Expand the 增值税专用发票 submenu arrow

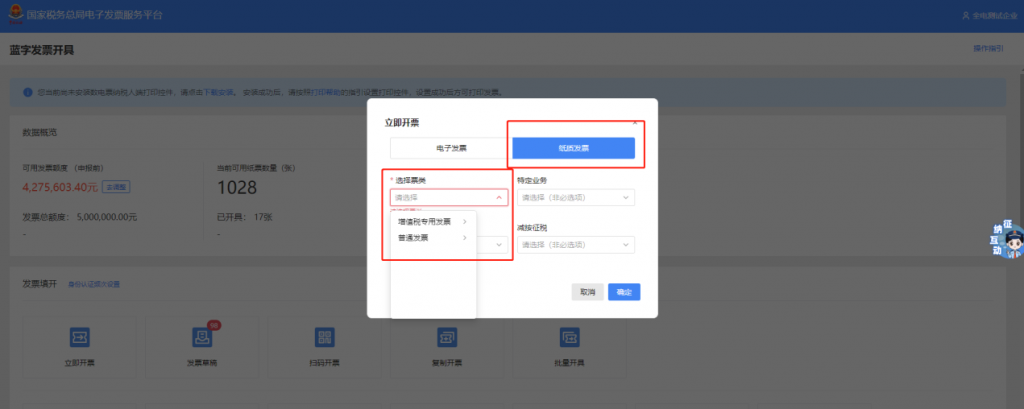coord(465,221)
